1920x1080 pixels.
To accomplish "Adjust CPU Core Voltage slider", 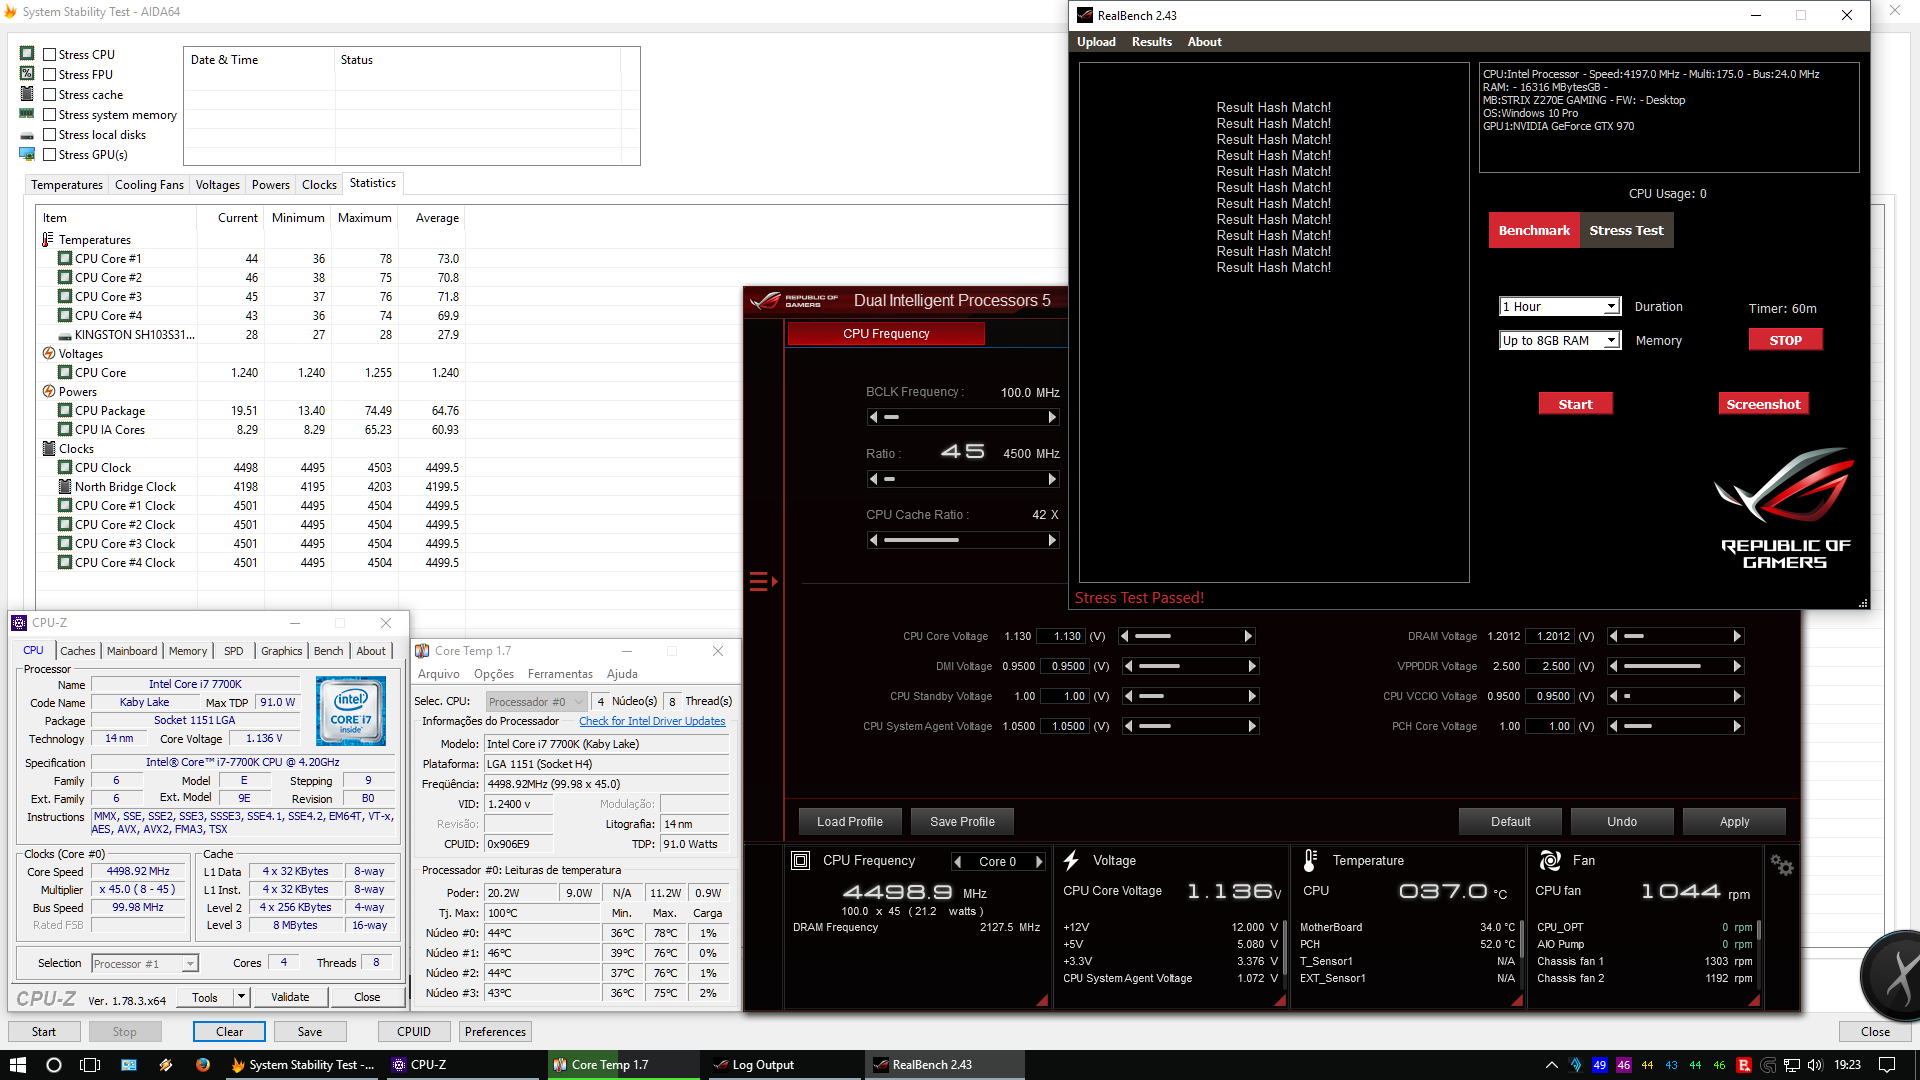I will coord(1187,636).
